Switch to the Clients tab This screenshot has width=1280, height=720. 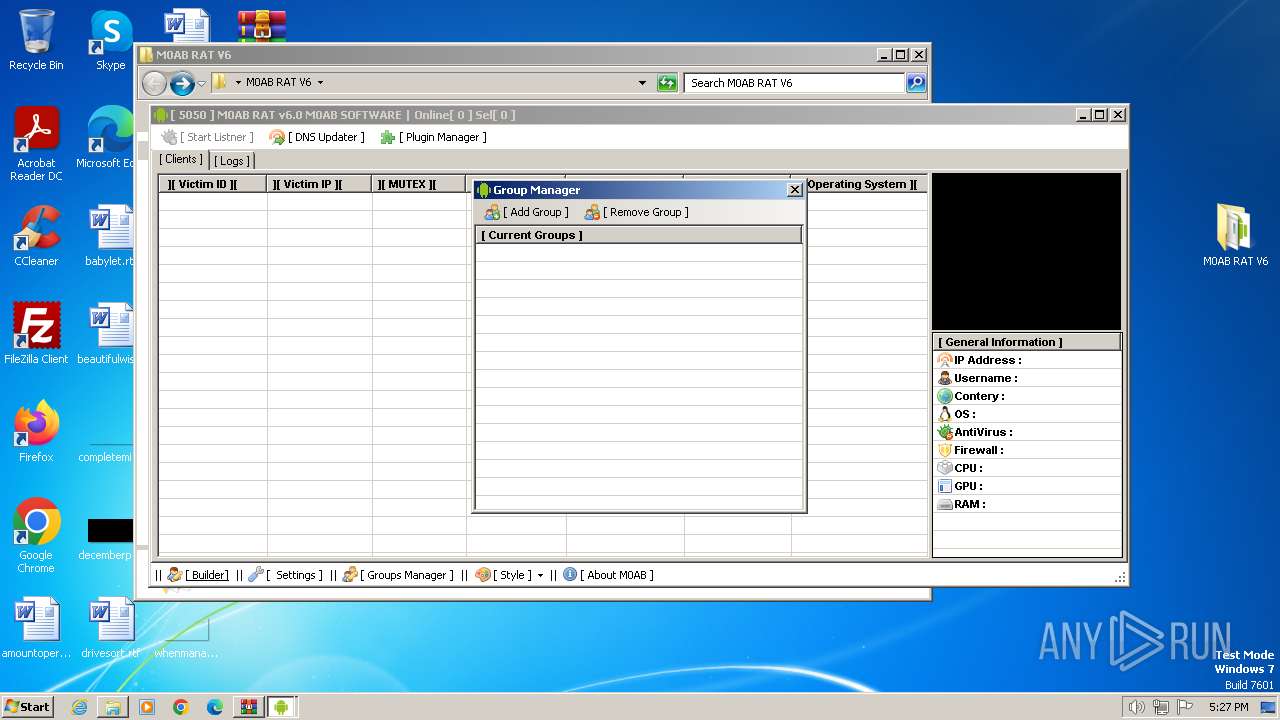[181, 159]
